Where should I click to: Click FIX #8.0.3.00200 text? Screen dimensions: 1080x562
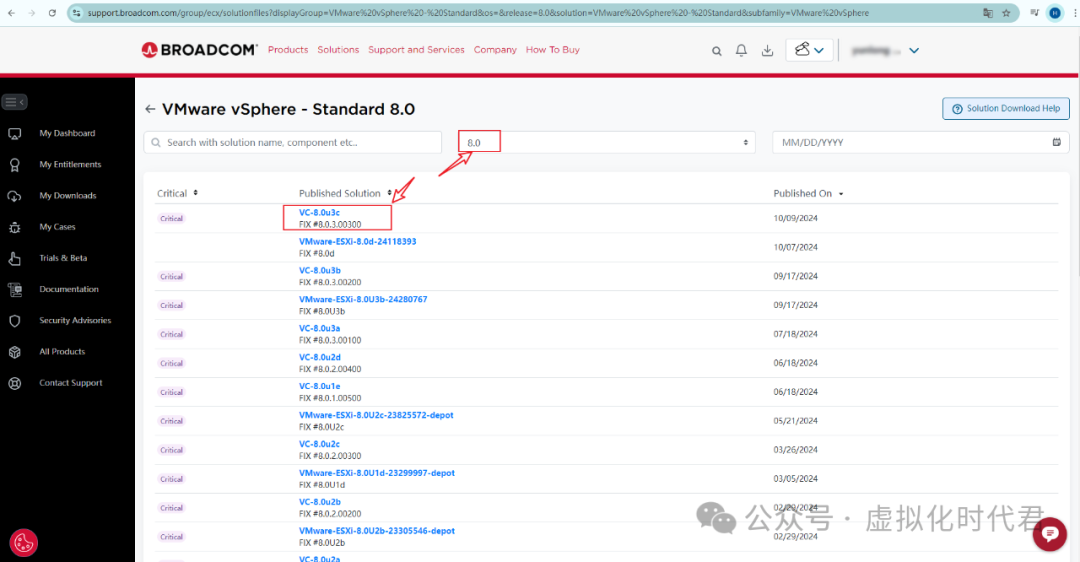(x=330, y=282)
